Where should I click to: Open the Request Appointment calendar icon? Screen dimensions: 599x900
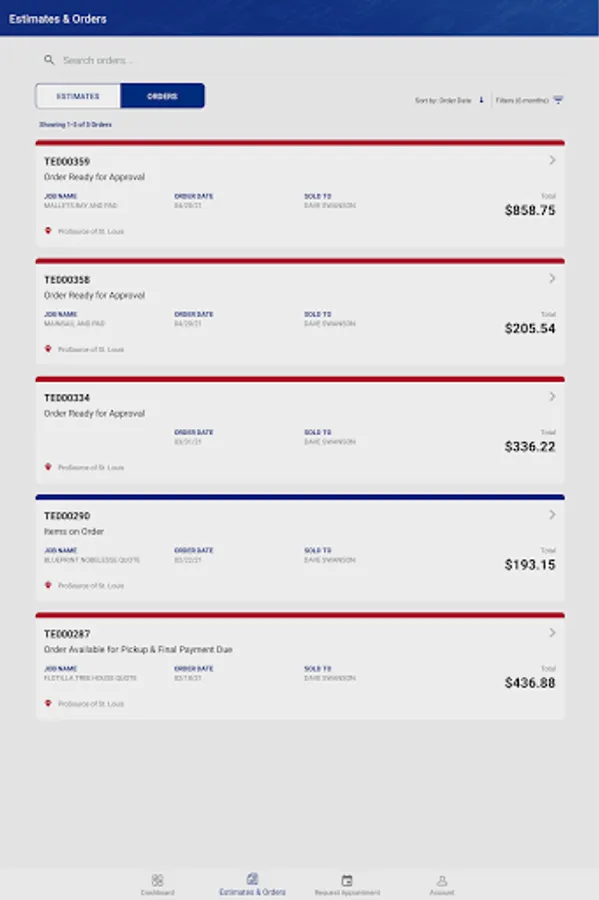click(347, 880)
